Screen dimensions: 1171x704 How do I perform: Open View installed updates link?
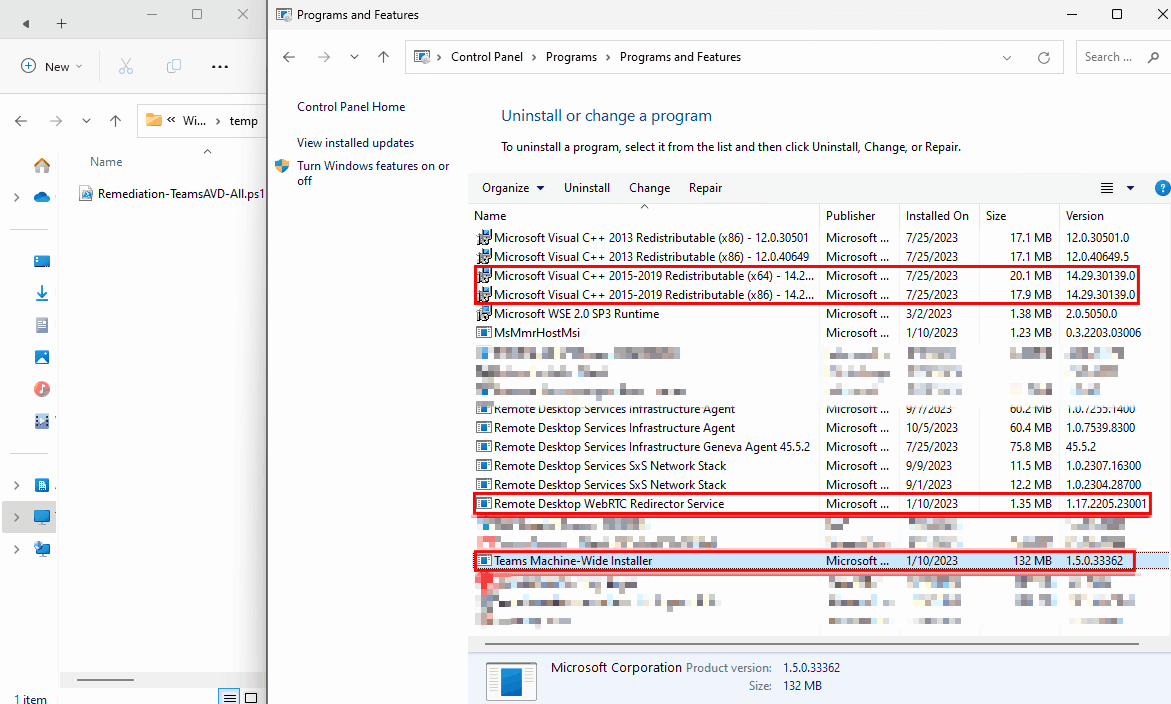355,143
